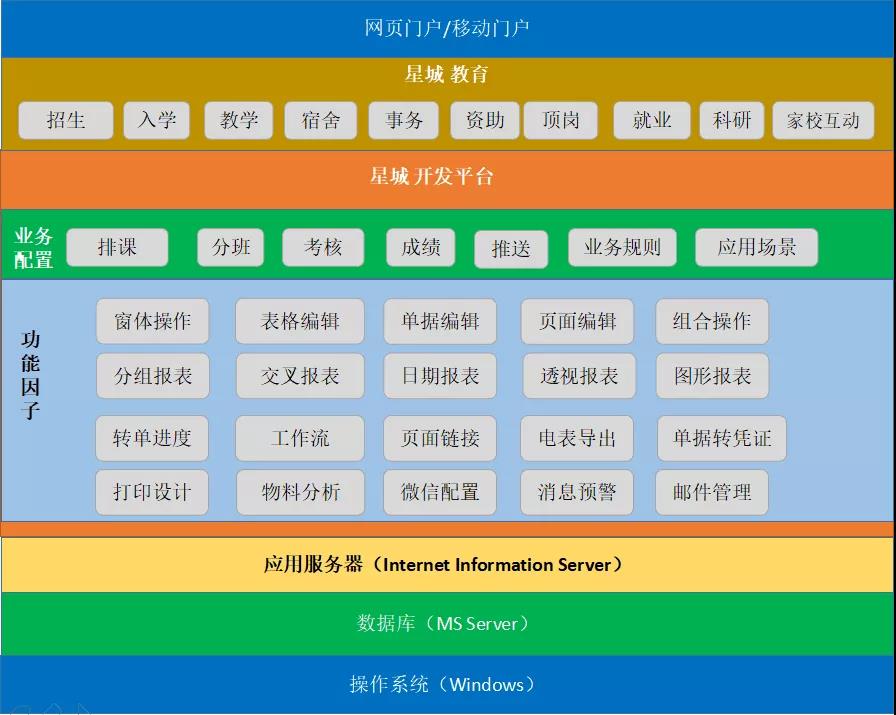The width and height of the screenshot is (896, 715).
Task: Open the 家校互动 module box
Action: [x=823, y=120]
